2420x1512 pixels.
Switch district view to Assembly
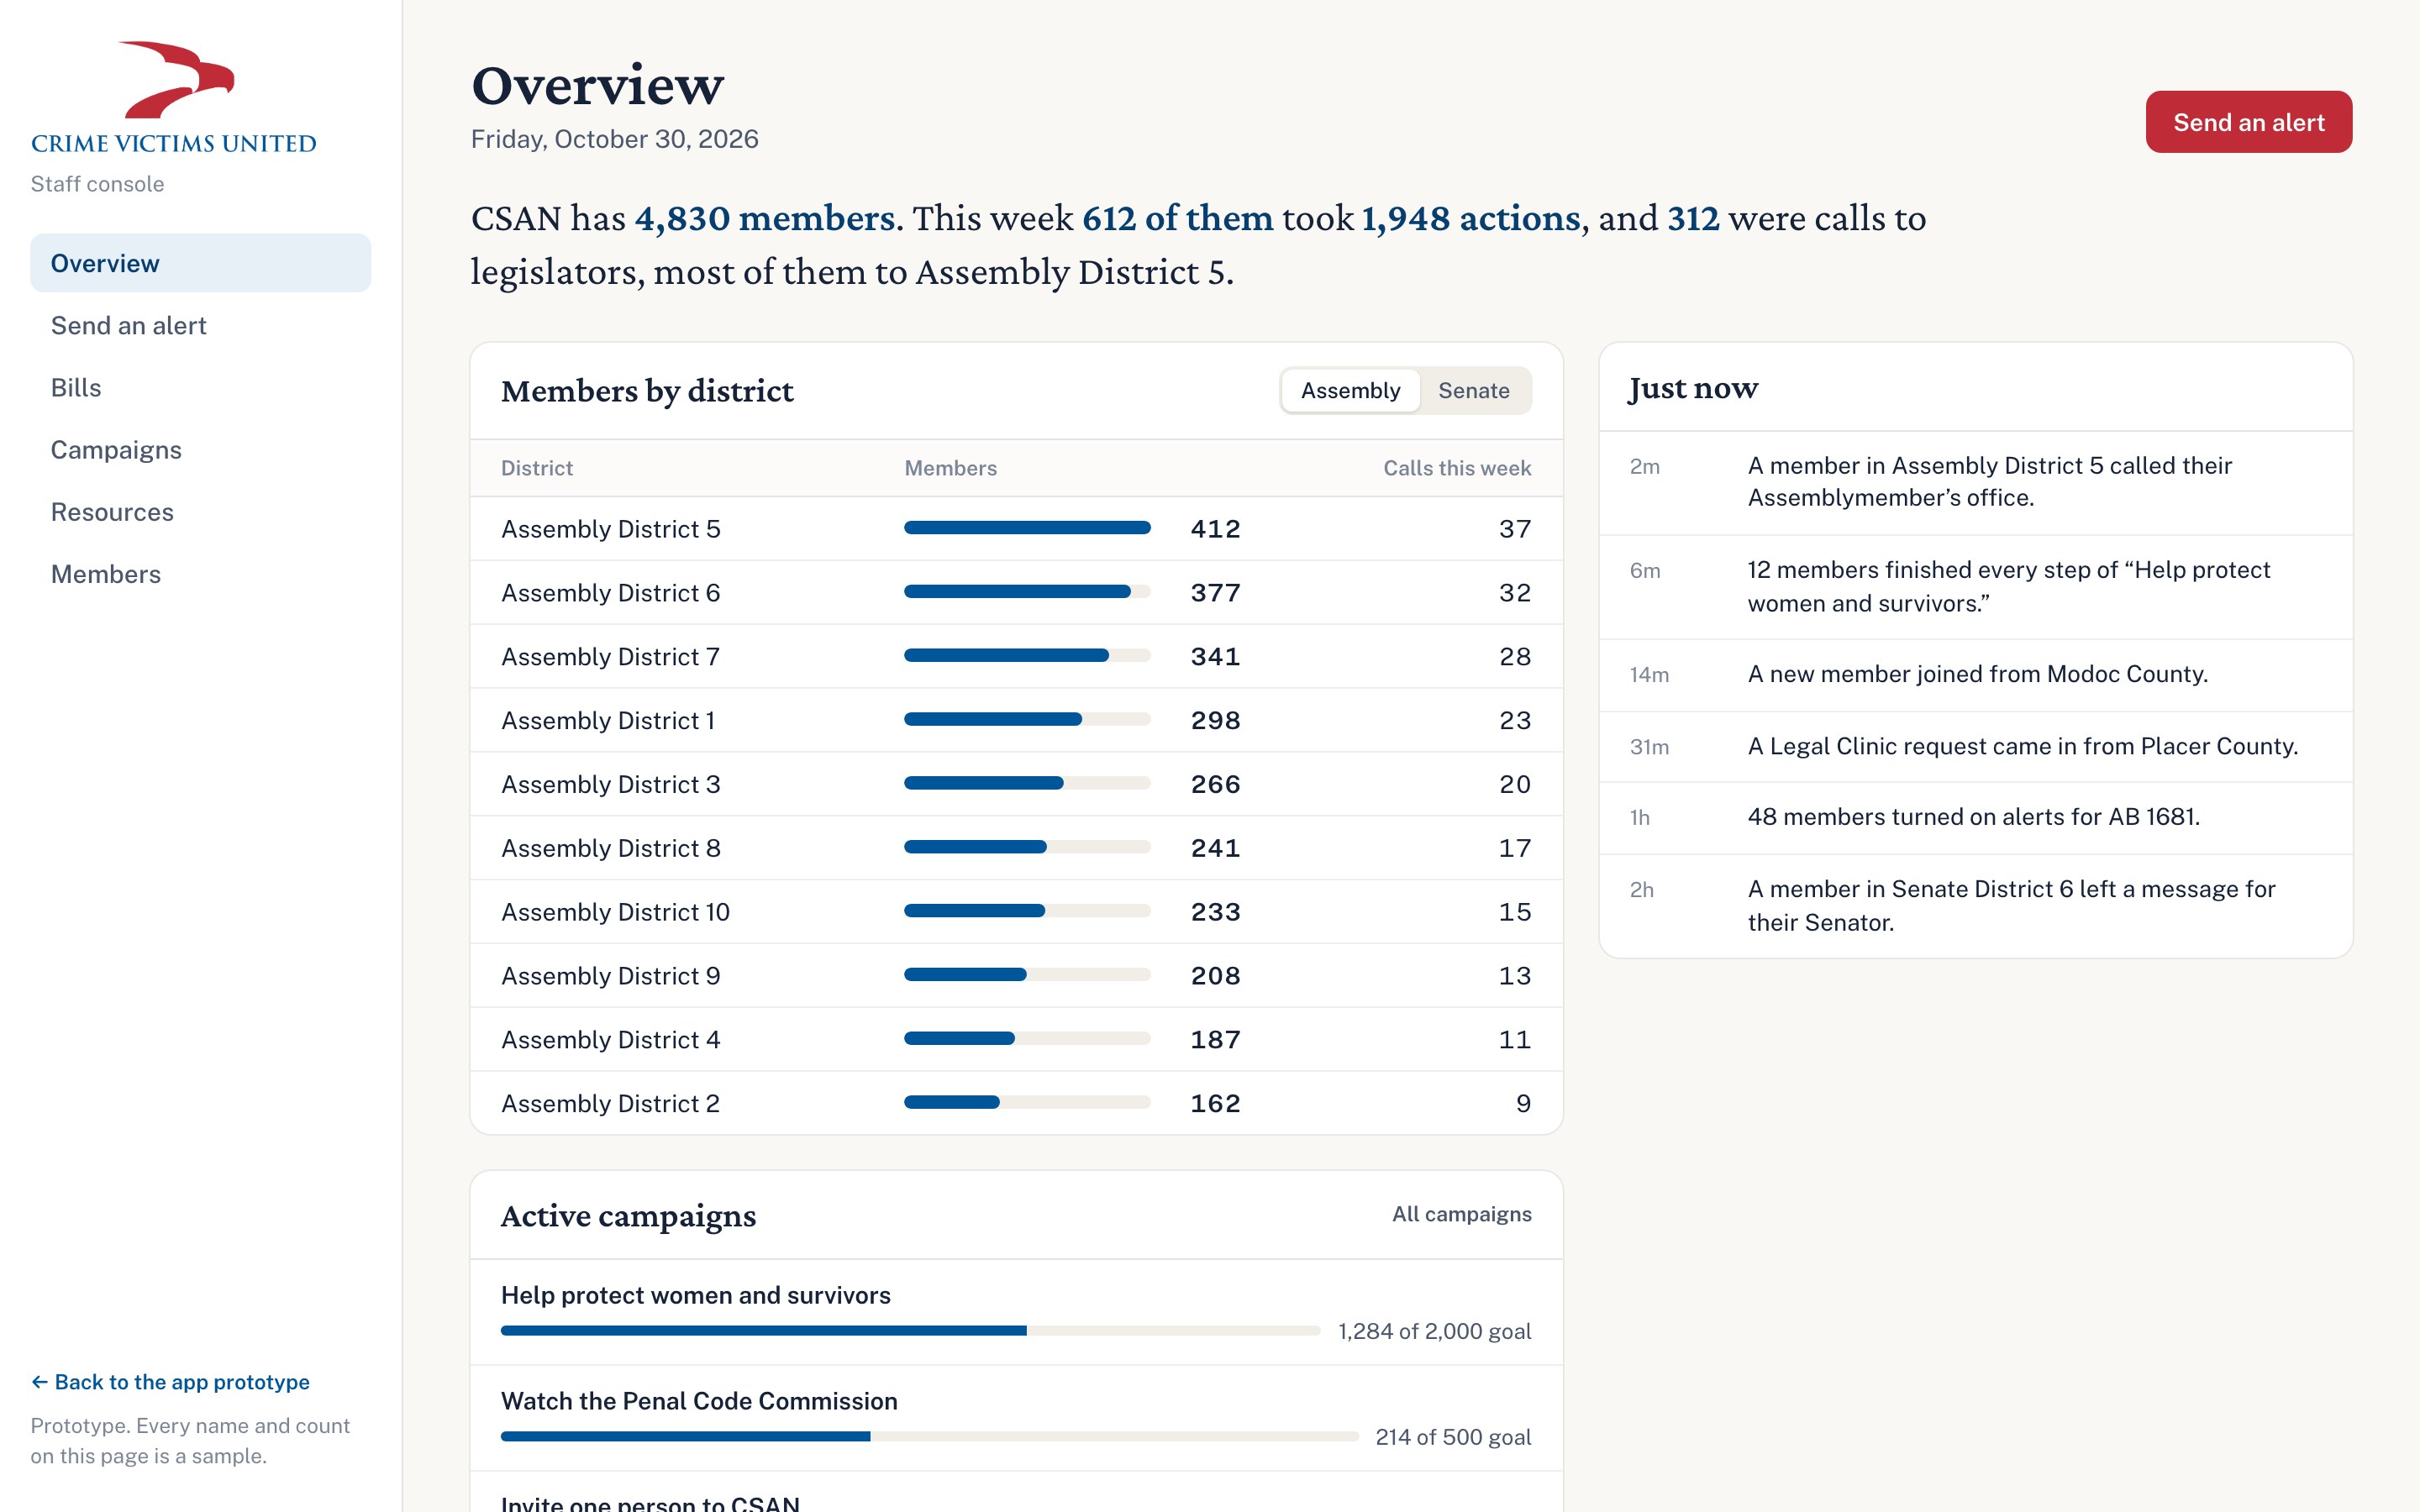1350,390
